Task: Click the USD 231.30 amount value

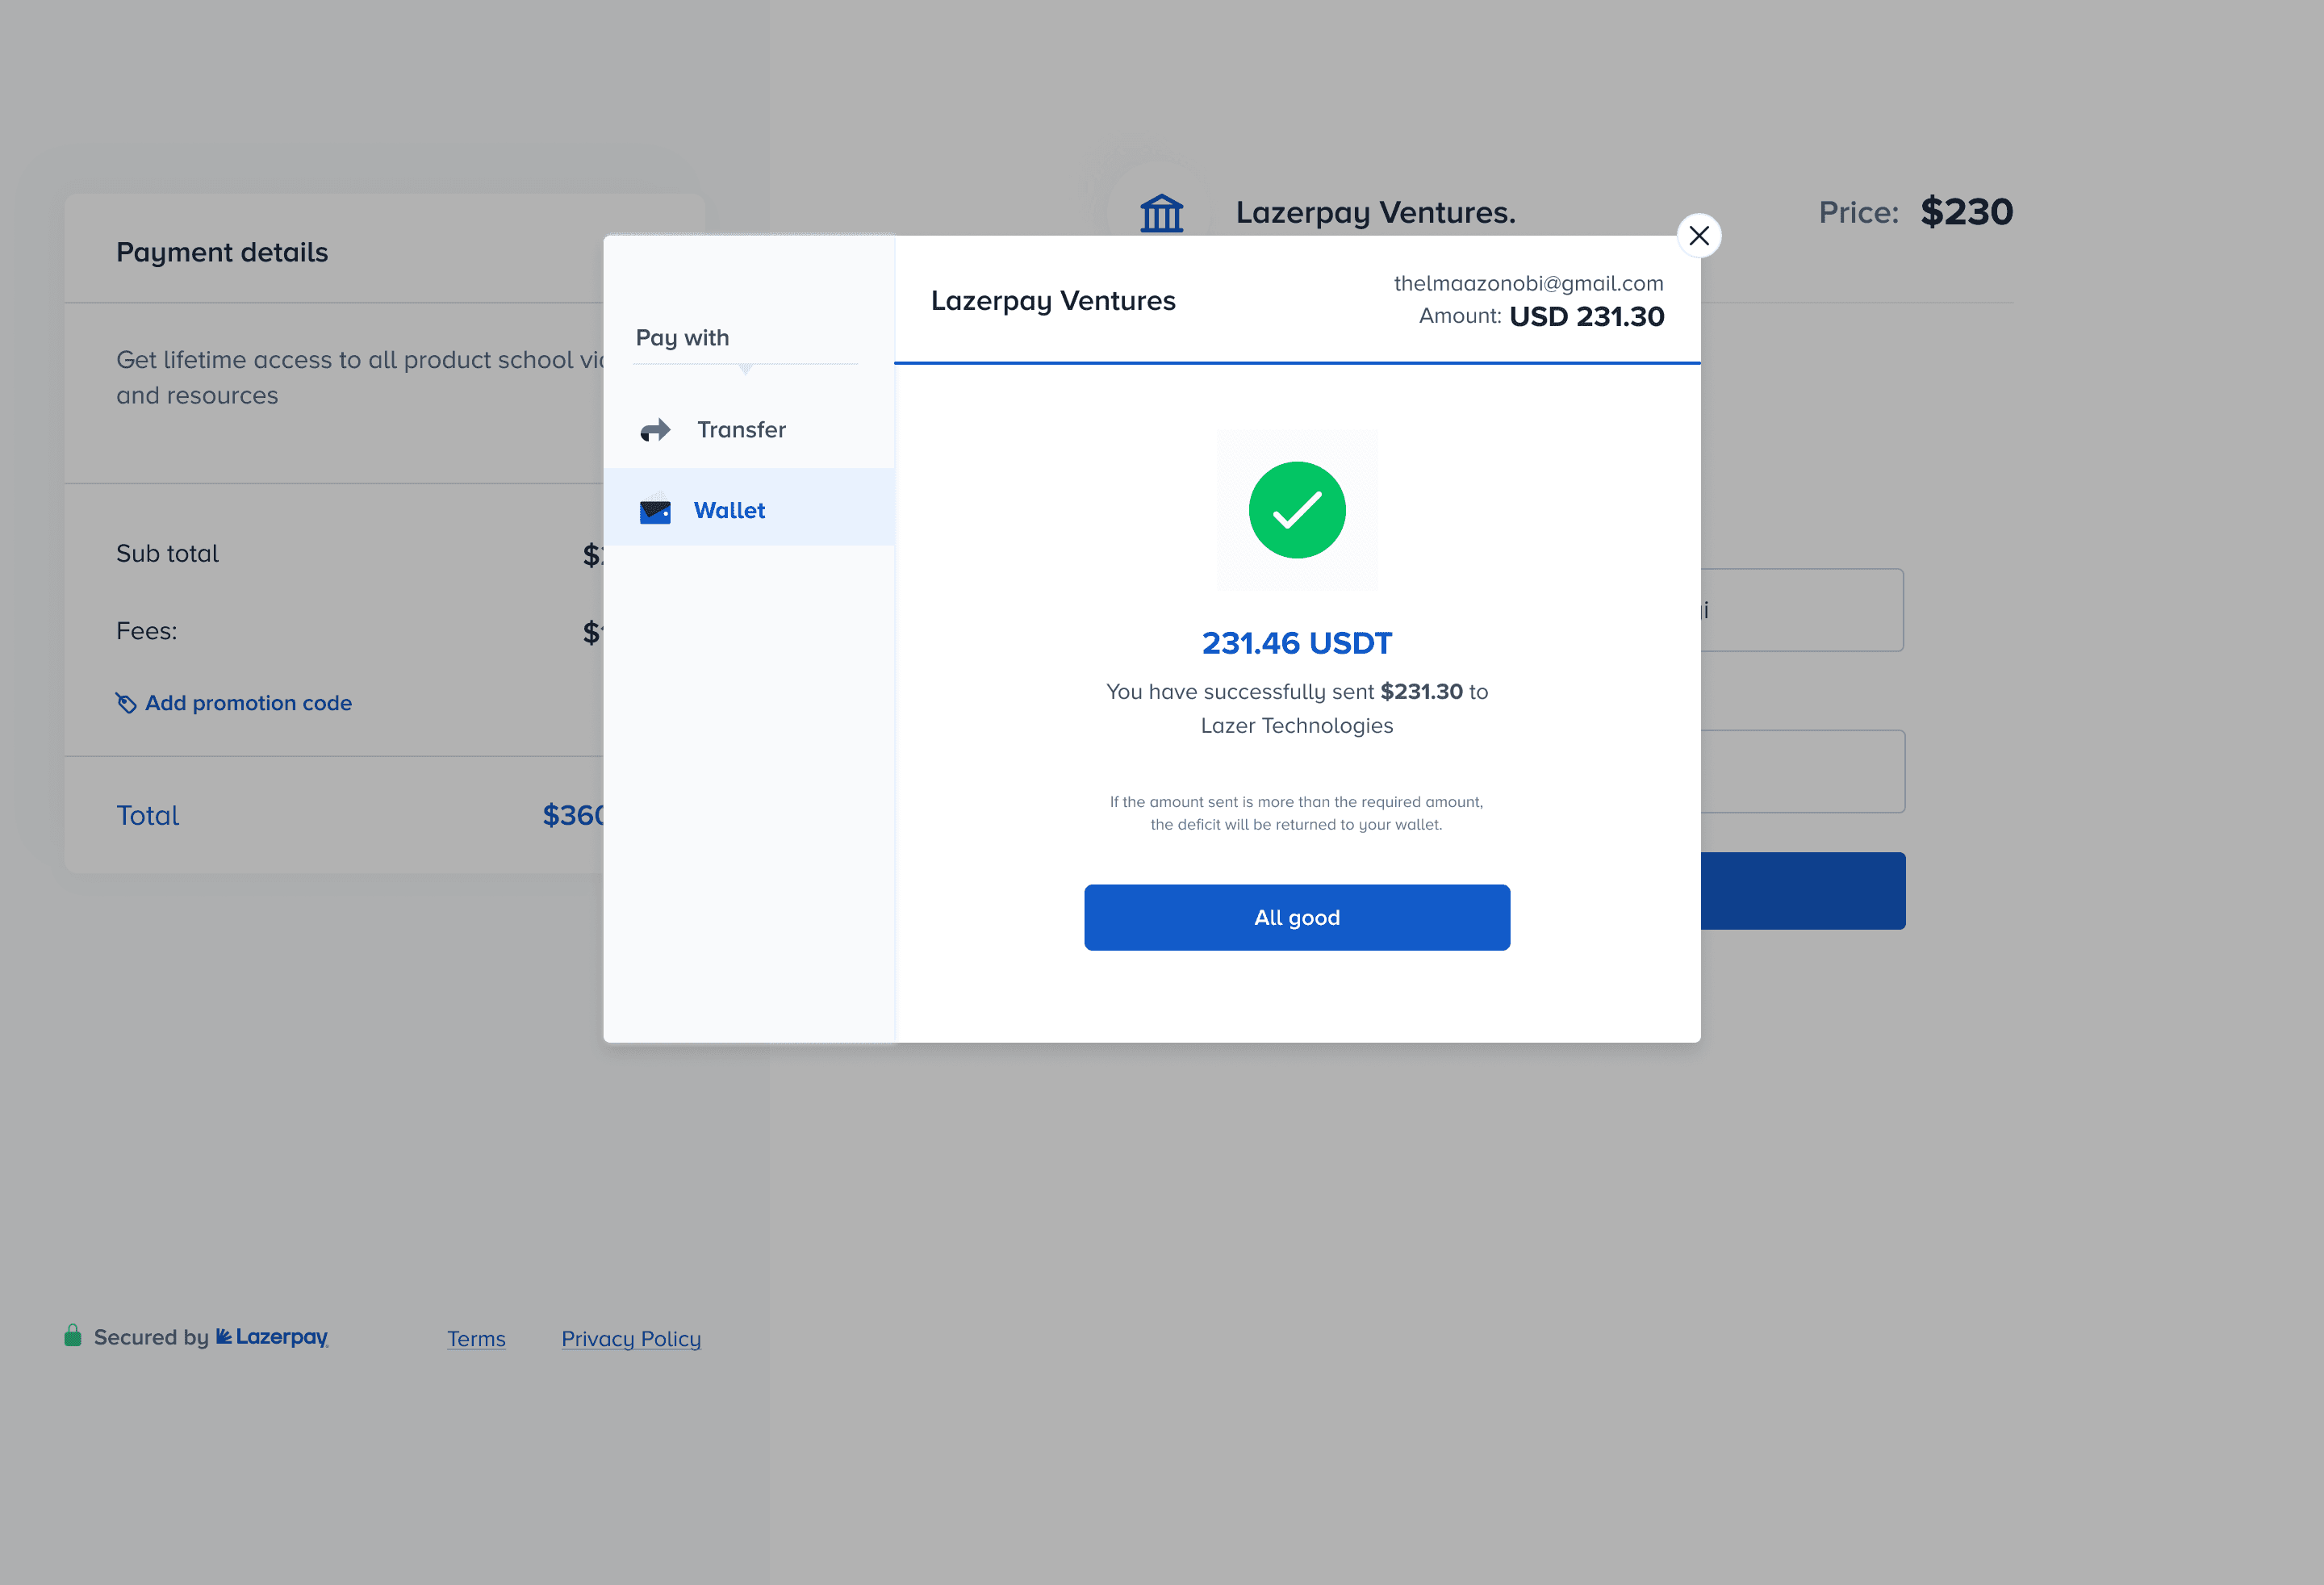Action: coord(1586,316)
